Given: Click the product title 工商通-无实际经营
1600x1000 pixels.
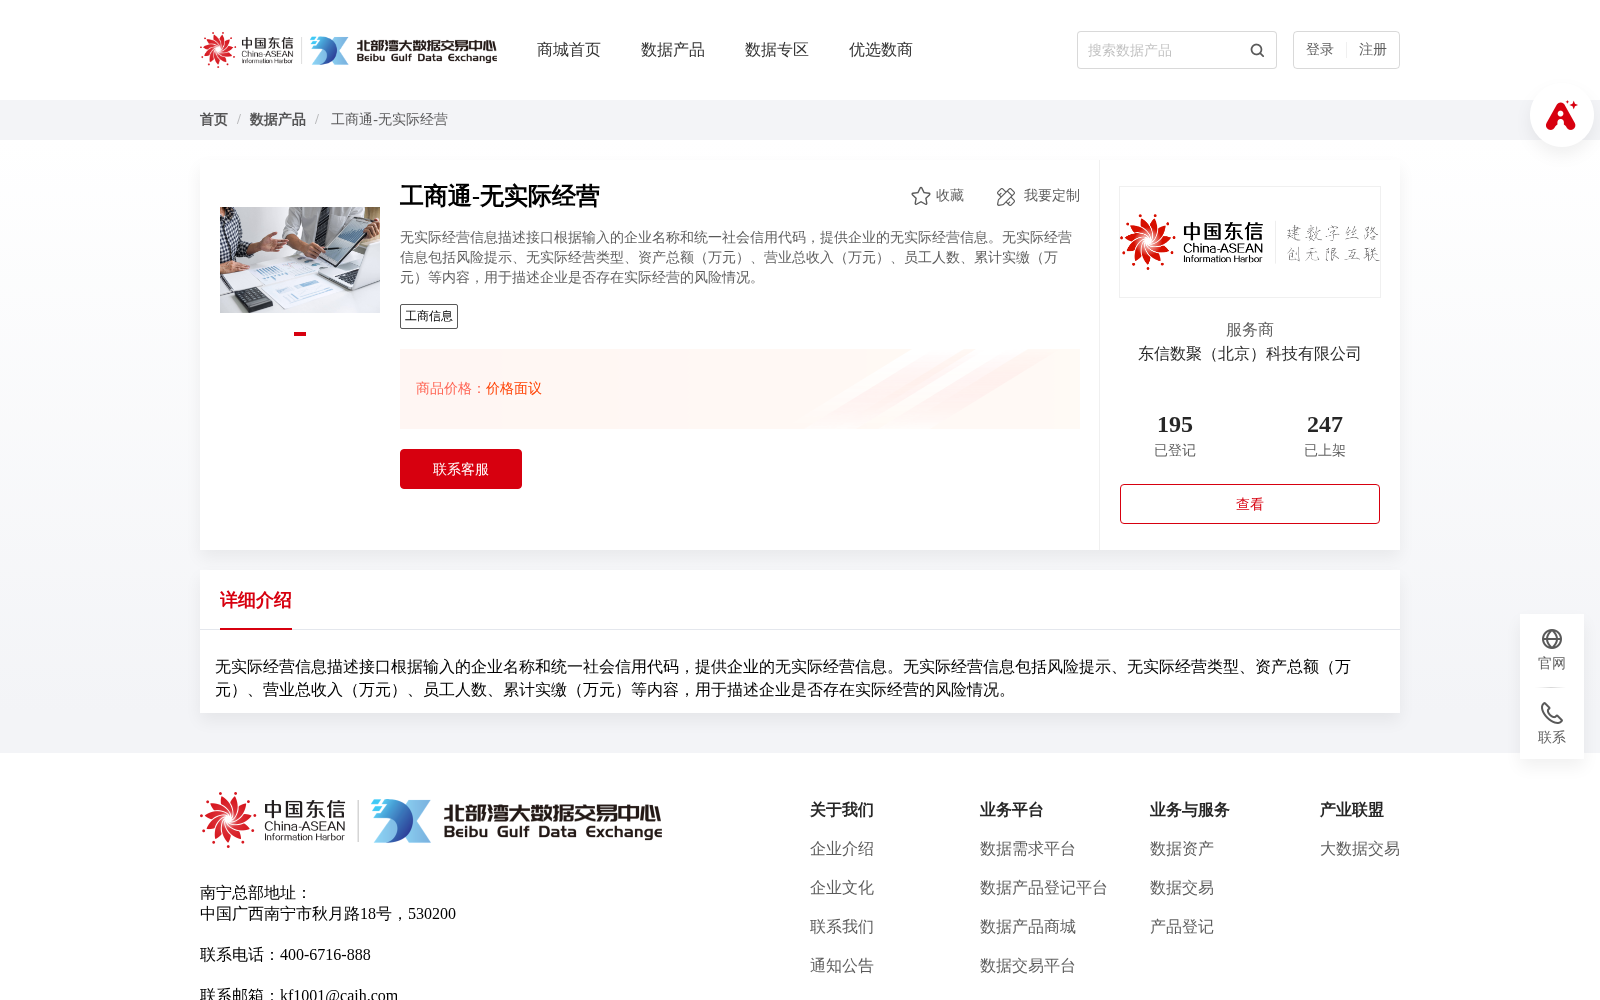Looking at the screenshot, I should [x=500, y=196].
